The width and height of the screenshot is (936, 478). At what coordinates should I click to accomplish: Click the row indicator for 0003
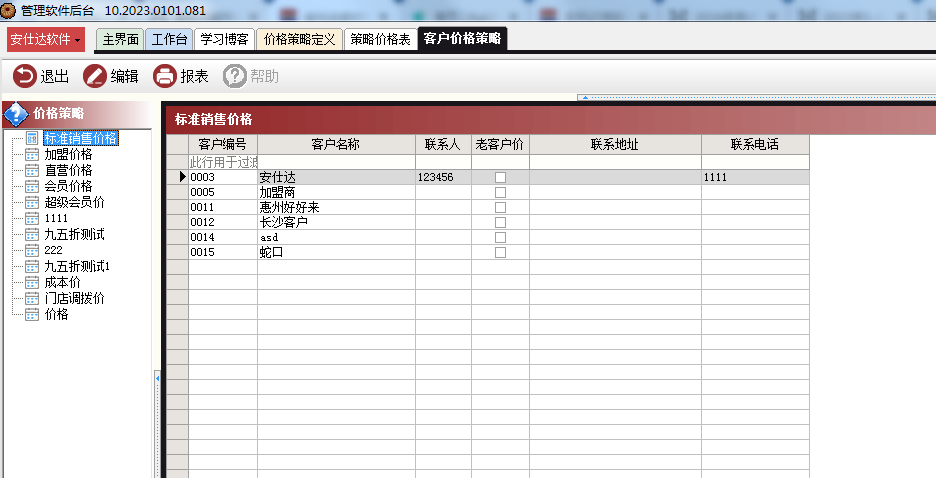click(x=177, y=177)
